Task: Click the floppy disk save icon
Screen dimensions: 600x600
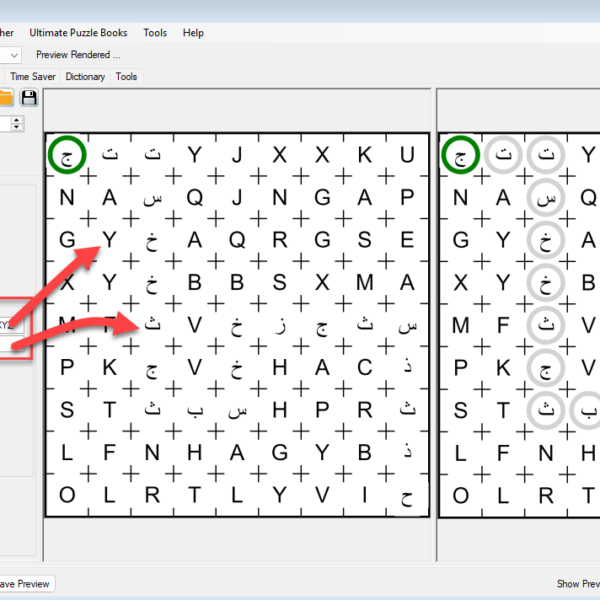Action: coord(29,97)
